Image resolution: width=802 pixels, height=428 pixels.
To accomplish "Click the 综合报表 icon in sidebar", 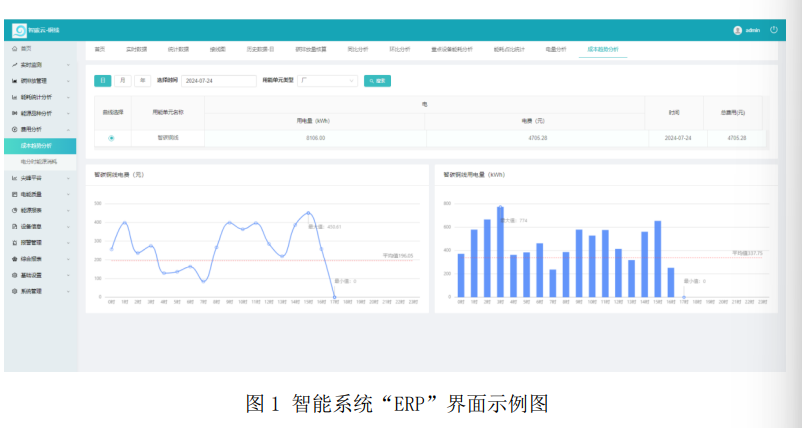I will 14,258.
